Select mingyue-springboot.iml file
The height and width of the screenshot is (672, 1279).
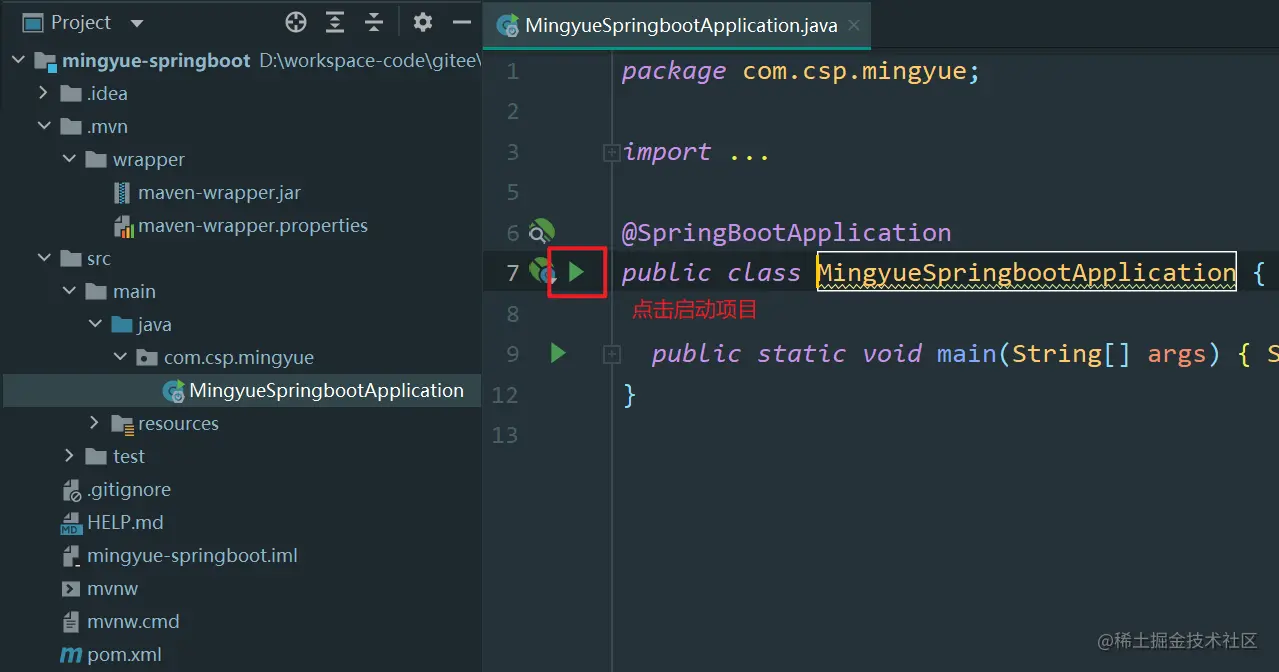[x=192, y=555]
